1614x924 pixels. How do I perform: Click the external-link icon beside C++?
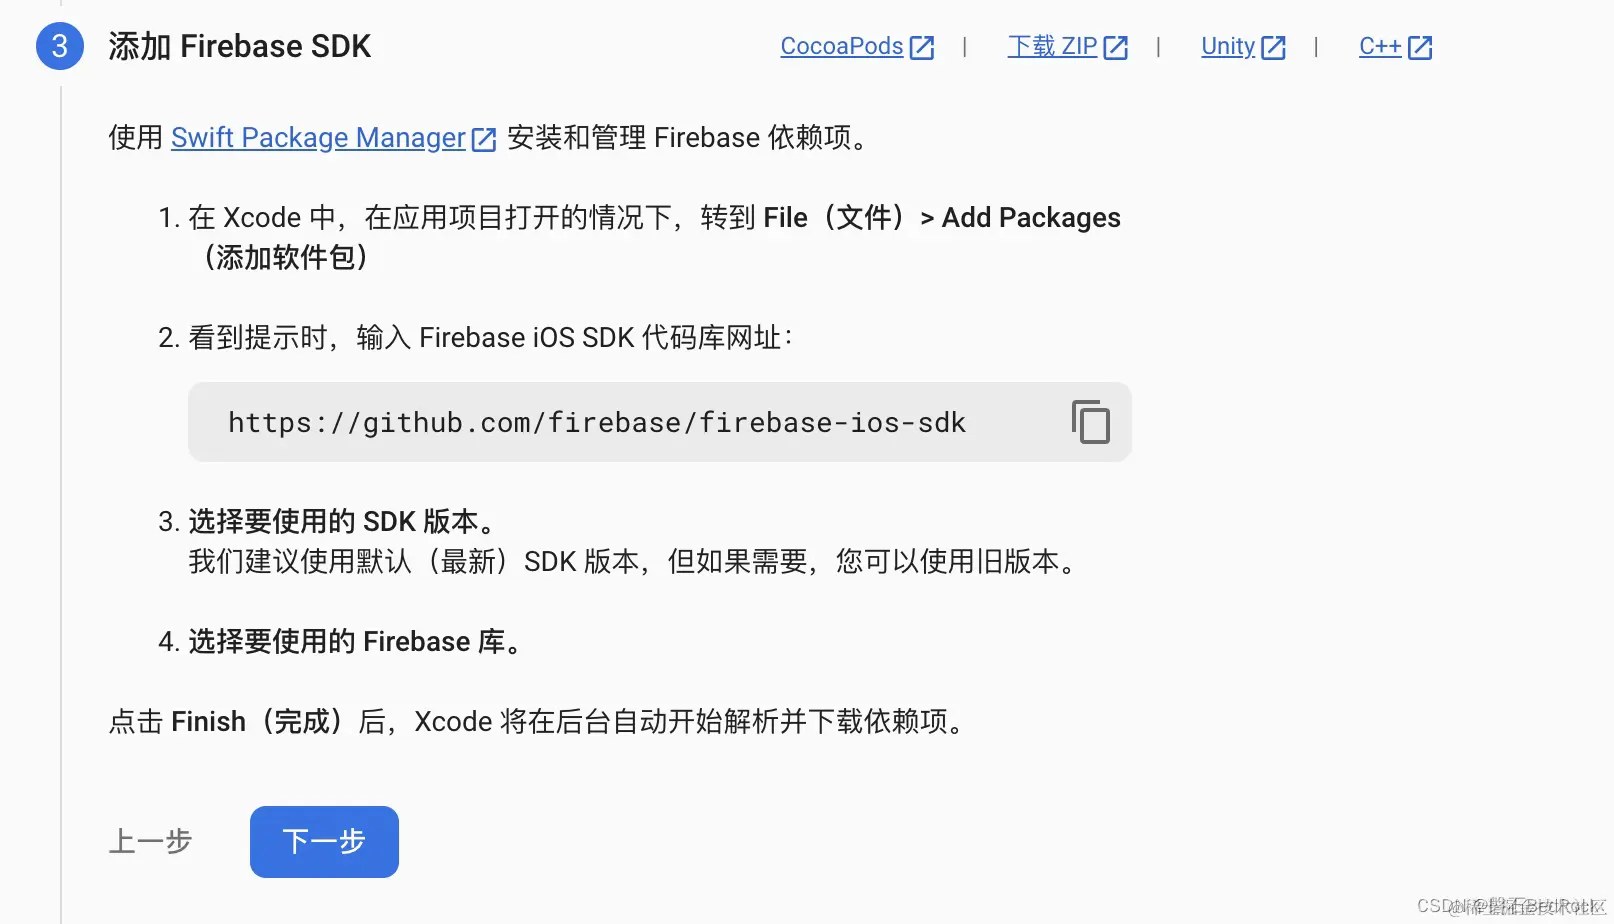tap(1420, 46)
